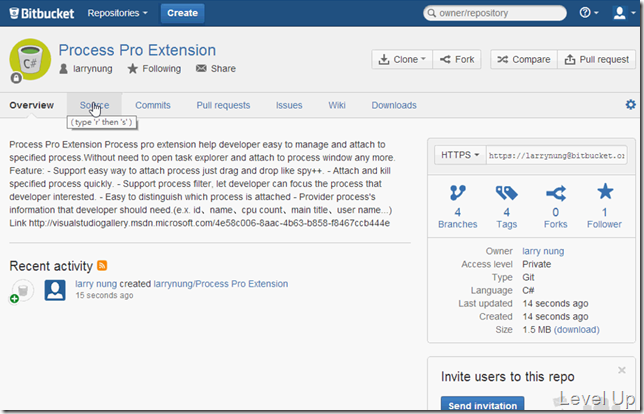The image size is (644, 414).
Task: Click the repository created activity icon
Action: pos(22,291)
